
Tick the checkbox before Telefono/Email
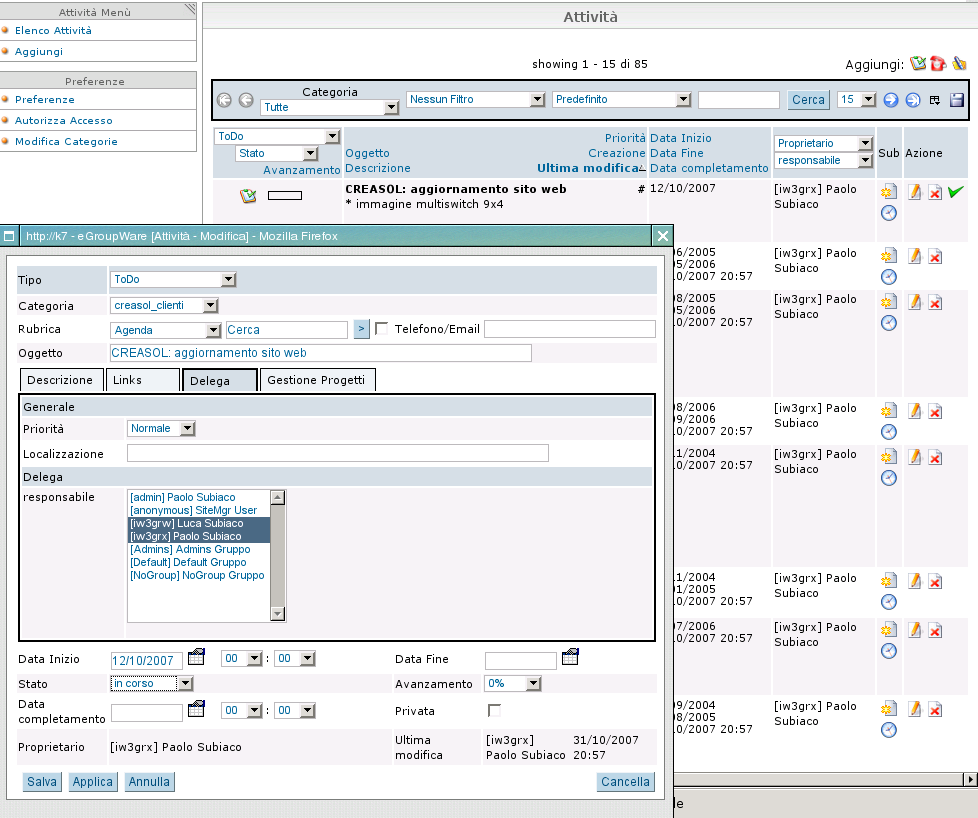coord(382,328)
